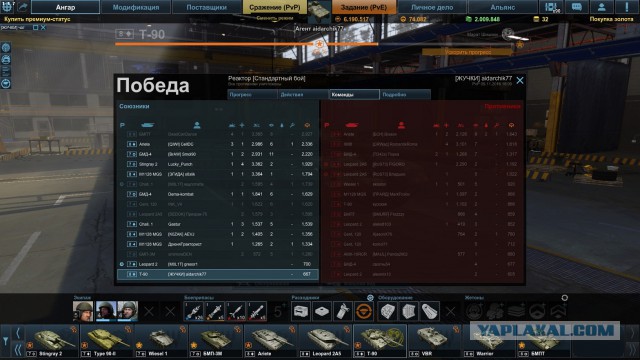Click the Ускорить прогресс button
Image resolution: width=640 pixels, height=360 pixels.
pyautogui.click(x=467, y=52)
